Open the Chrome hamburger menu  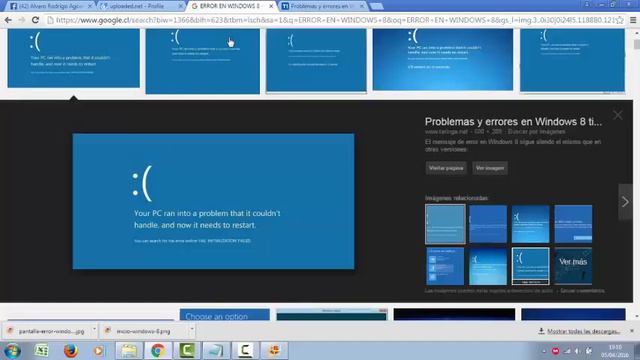pyautogui.click(x=633, y=20)
